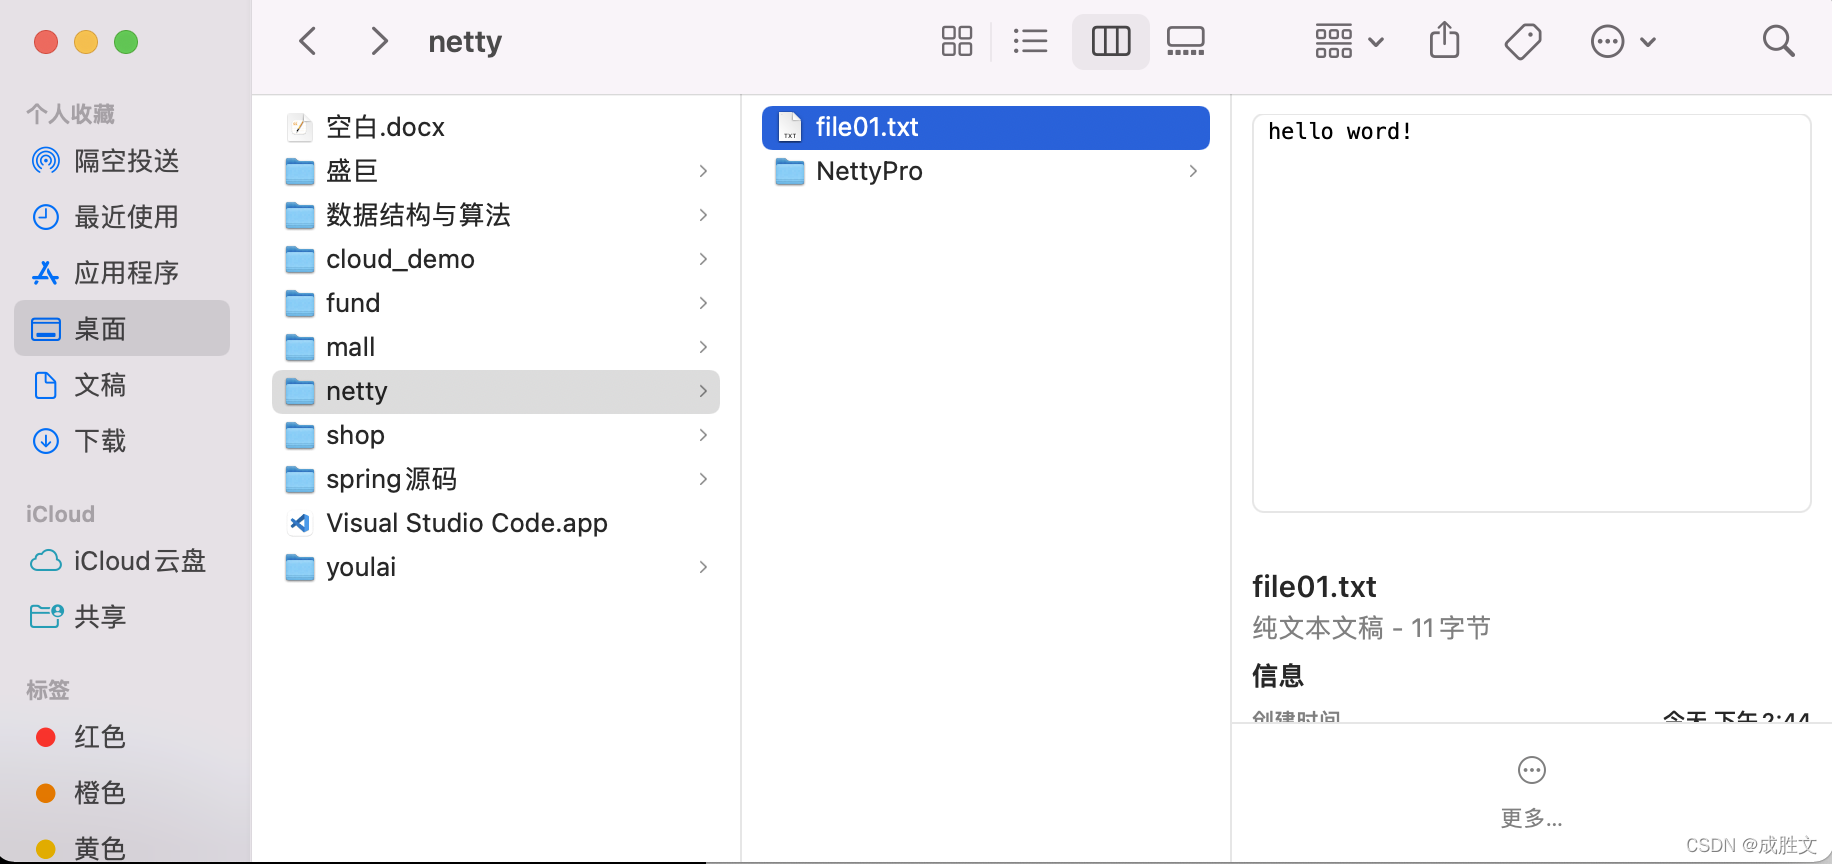
Task: Select the youlai folder
Action: (x=496, y=567)
